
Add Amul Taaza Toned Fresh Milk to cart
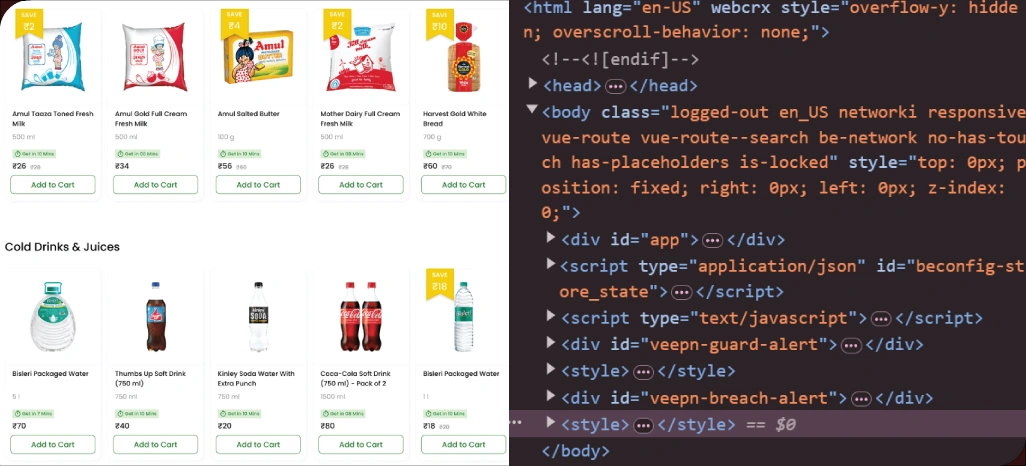click(53, 185)
